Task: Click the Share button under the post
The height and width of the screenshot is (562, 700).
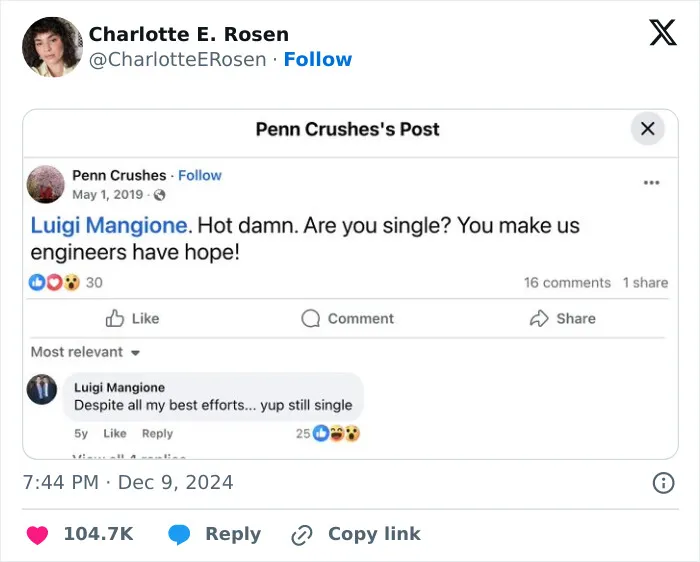Action: (562, 318)
